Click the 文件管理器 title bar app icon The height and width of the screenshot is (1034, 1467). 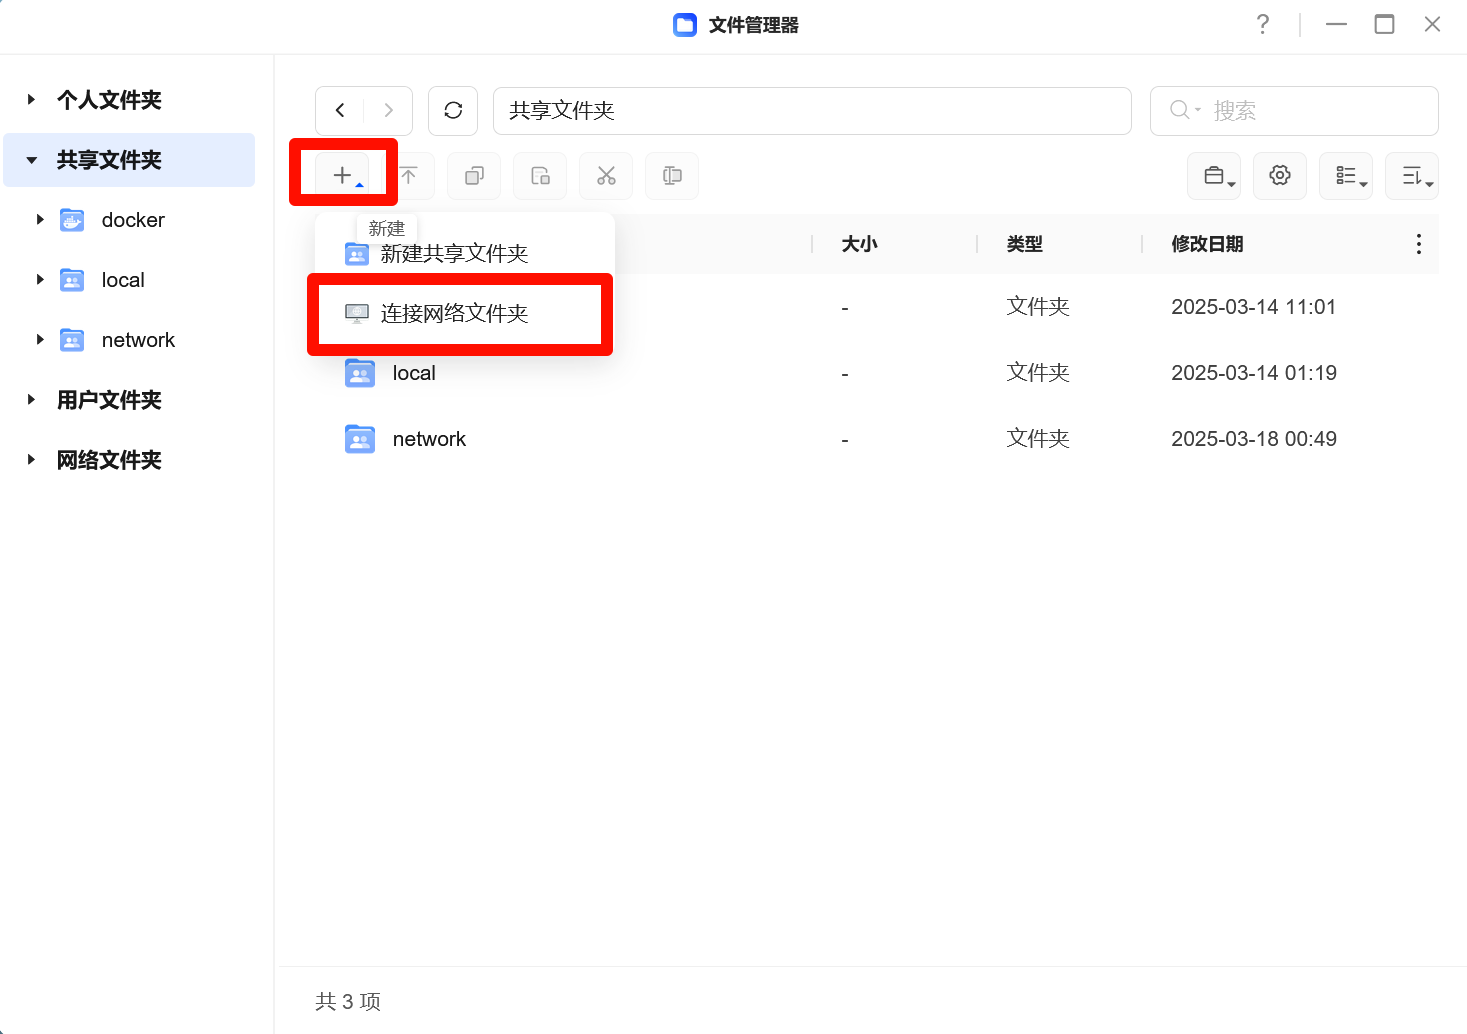685,25
